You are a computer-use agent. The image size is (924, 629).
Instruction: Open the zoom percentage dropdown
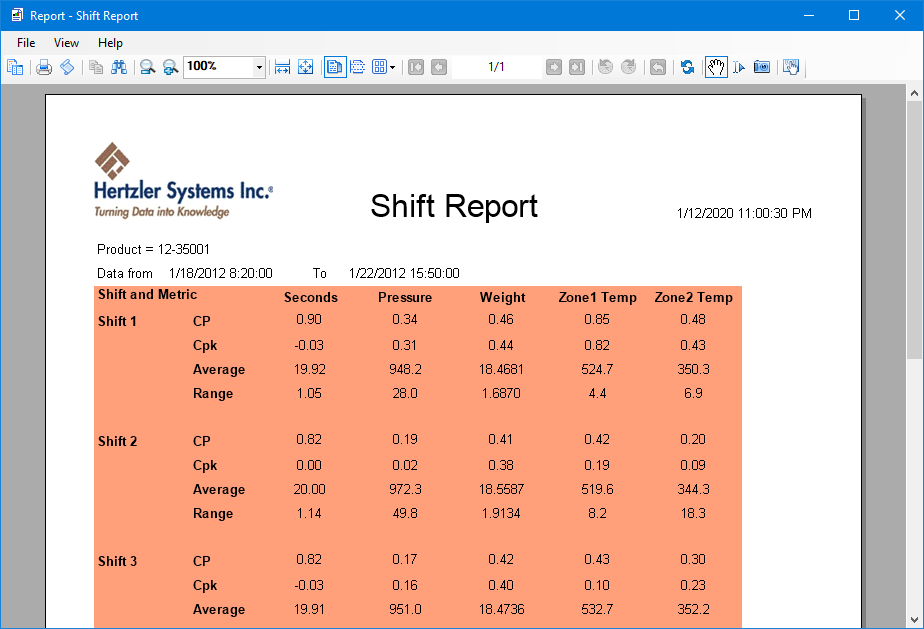point(260,67)
